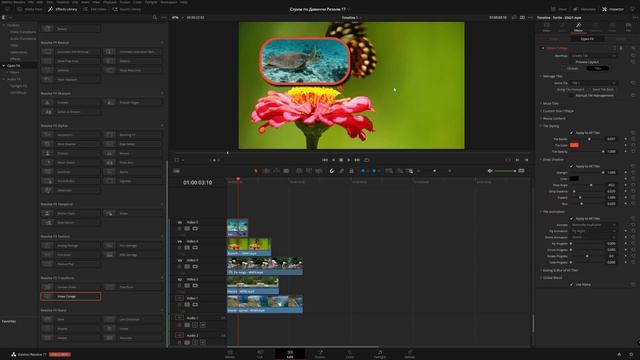Toggle the Linked Selection chain icon

click(x=342, y=171)
